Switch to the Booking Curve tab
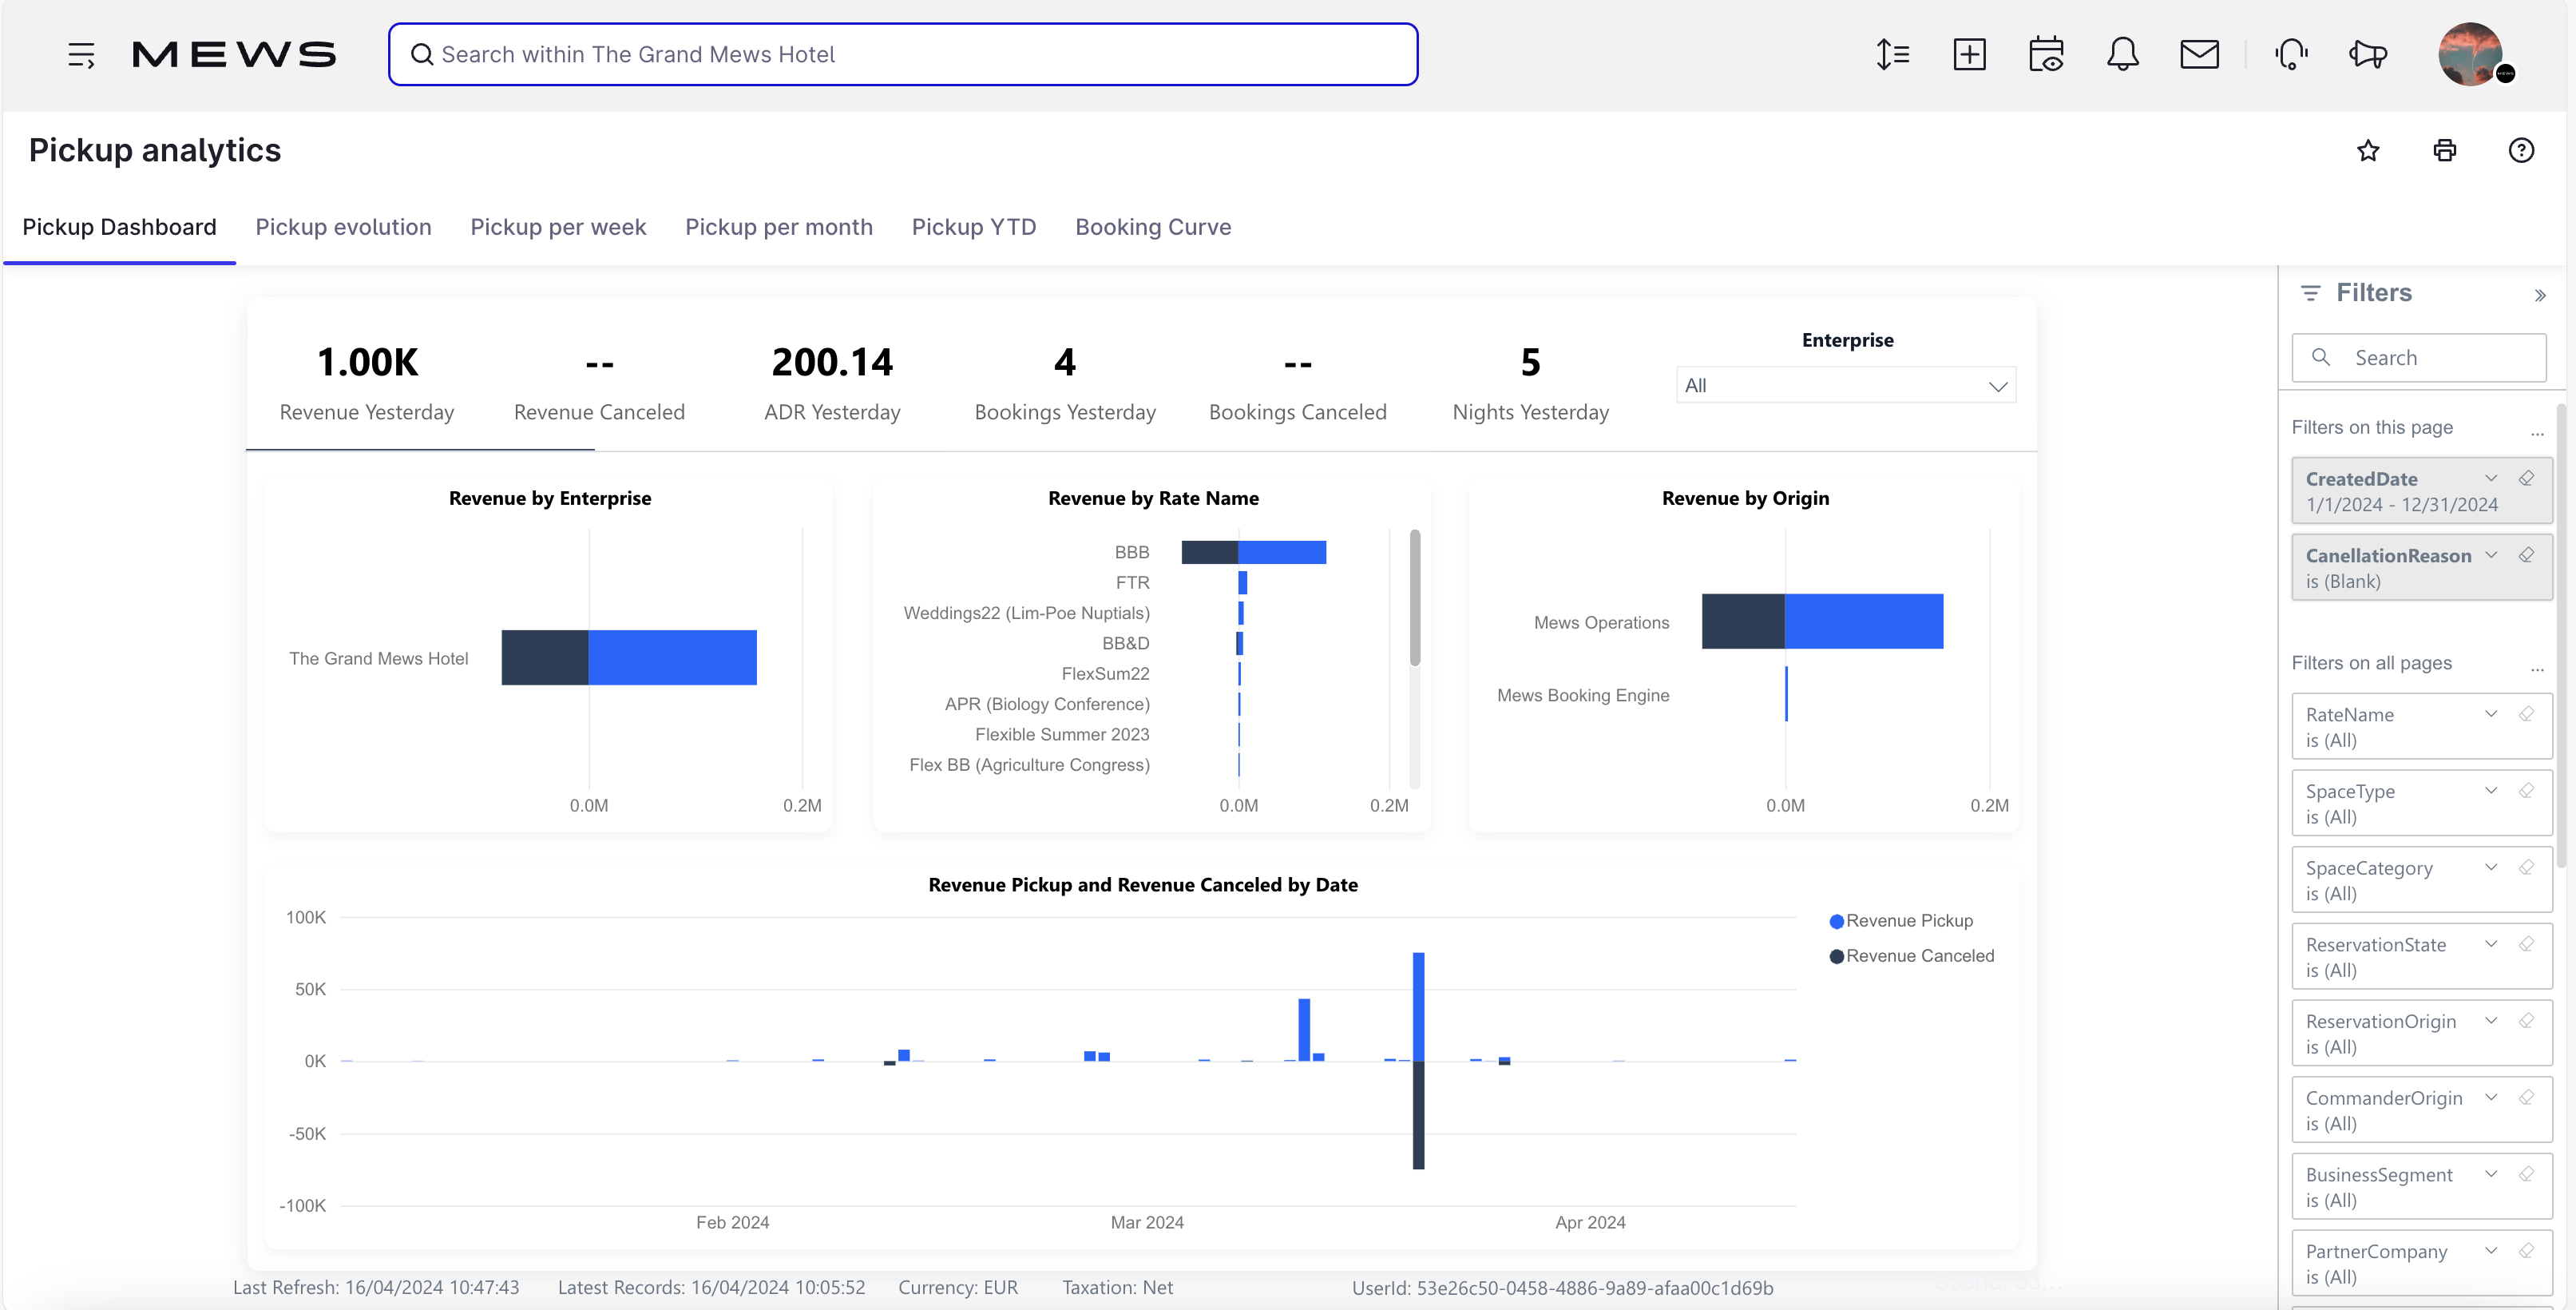The image size is (2576, 1310). click(x=1153, y=227)
